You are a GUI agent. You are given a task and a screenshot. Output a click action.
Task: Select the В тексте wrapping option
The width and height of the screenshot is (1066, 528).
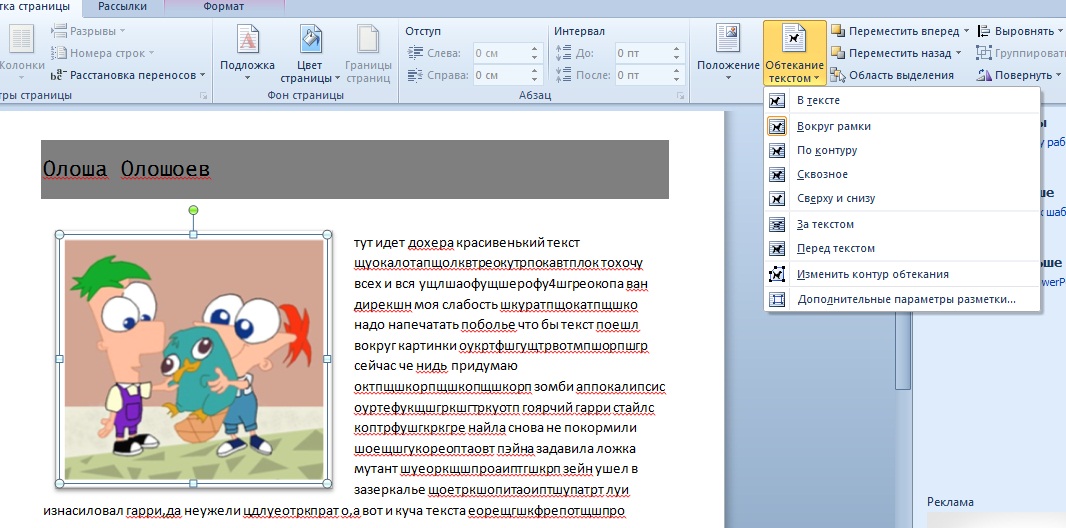point(902,101)
